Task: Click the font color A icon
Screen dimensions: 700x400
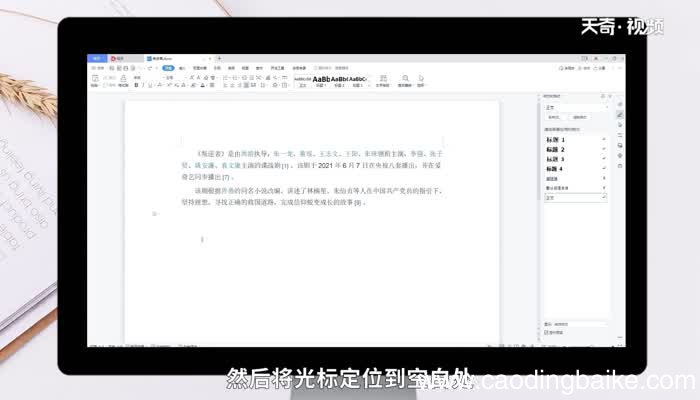Action: click(x=202, y=85)
